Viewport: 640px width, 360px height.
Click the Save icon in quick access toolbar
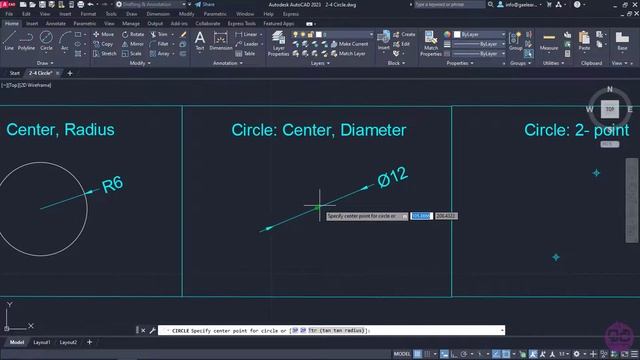[42, 4]
